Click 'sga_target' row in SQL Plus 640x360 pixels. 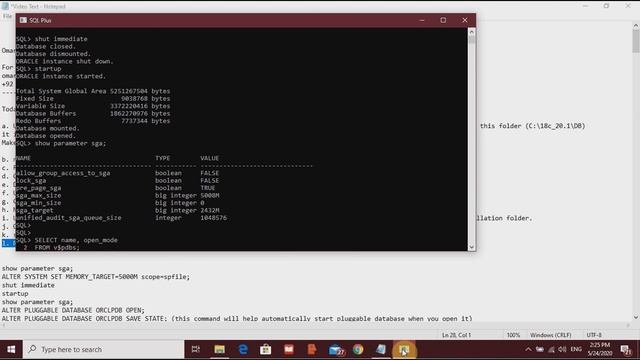118,211
